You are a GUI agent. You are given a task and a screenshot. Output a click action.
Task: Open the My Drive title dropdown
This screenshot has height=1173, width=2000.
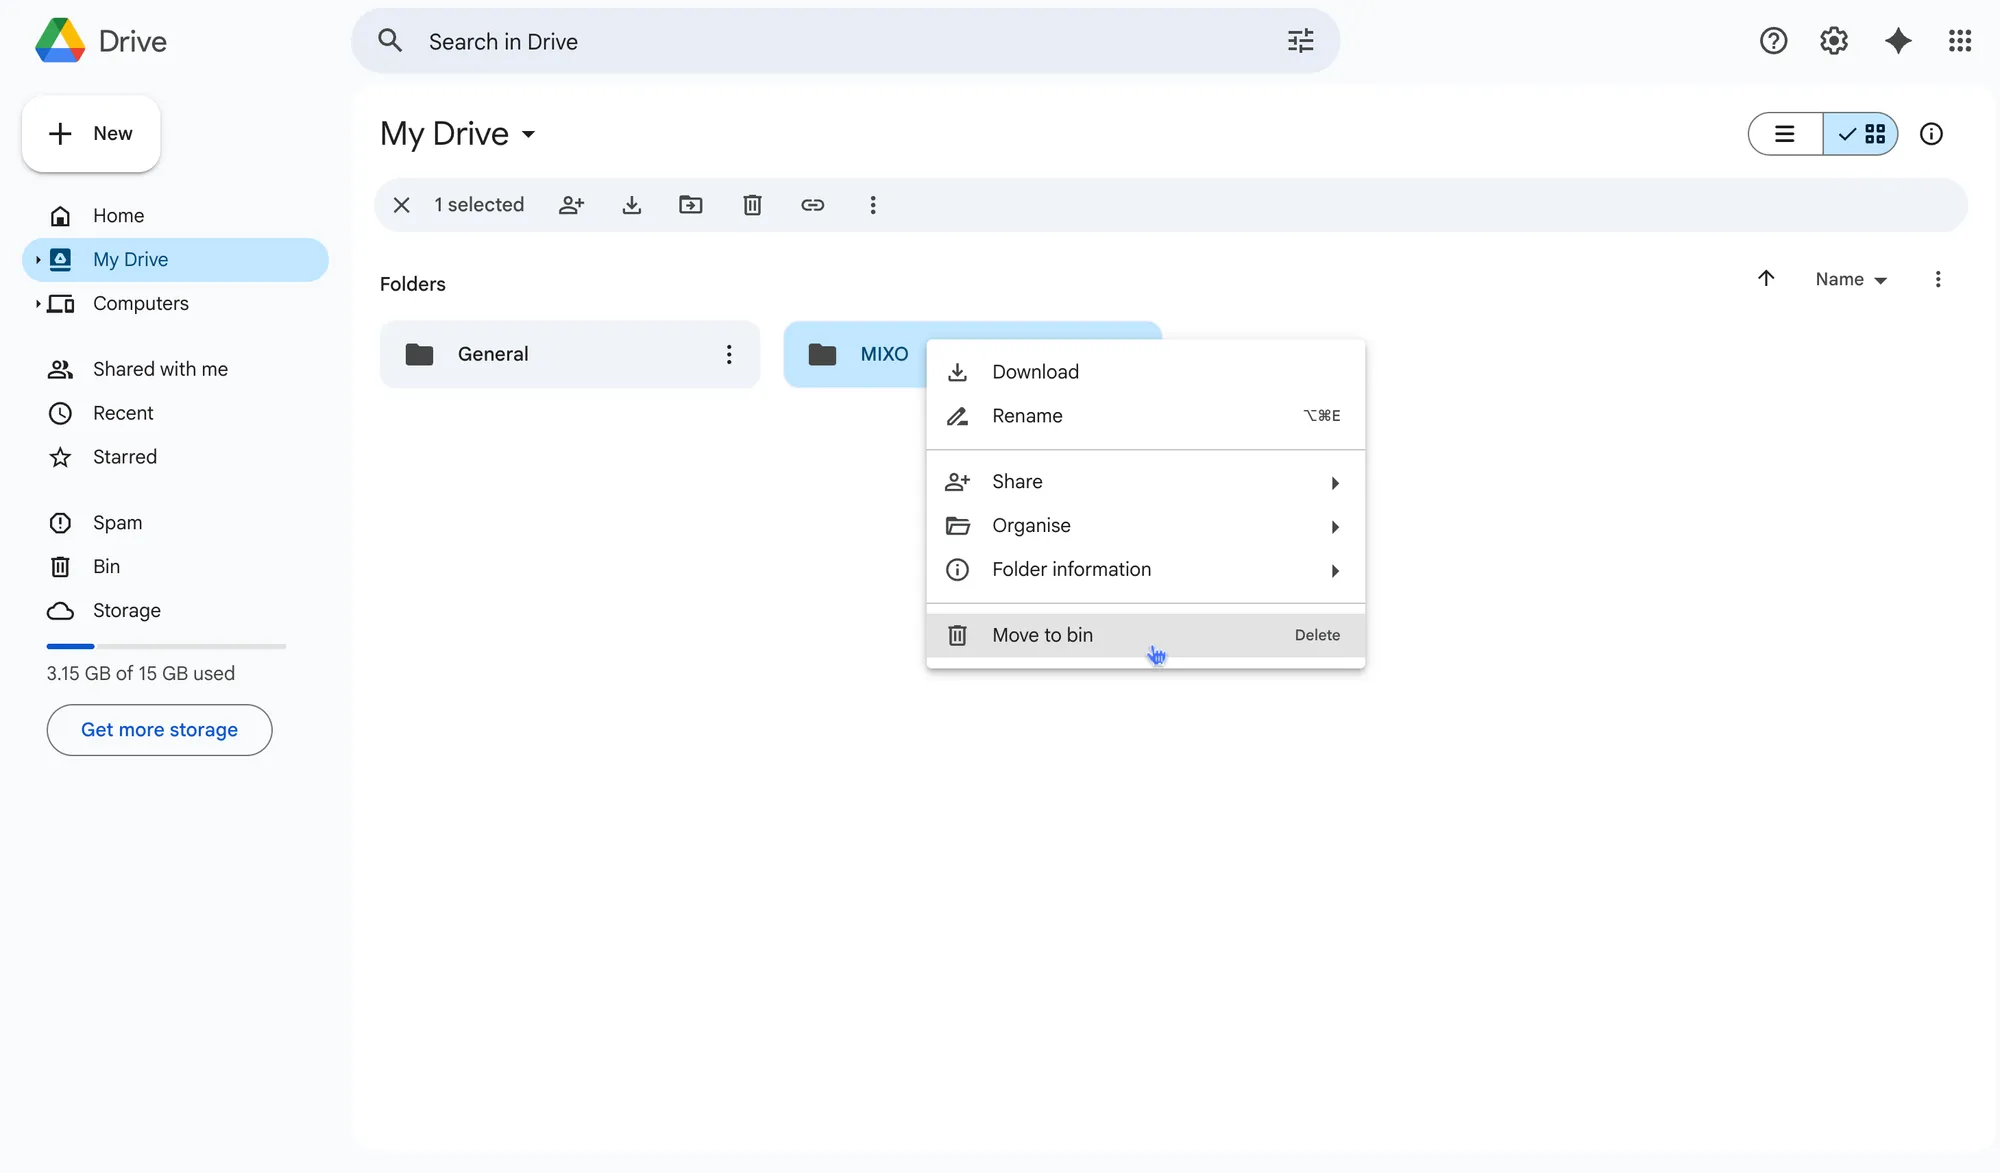click(x=459, y=134)
